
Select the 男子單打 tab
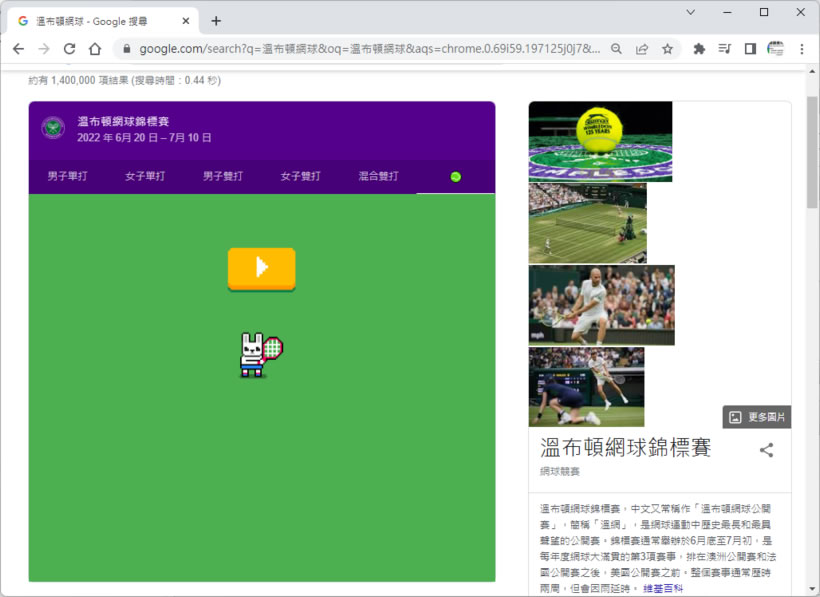tap(67, 176)
